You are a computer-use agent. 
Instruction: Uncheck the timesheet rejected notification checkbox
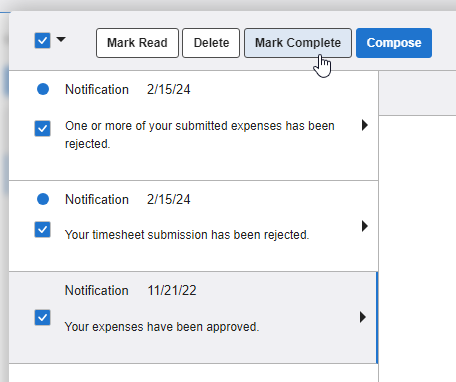(x=43, y=230)
